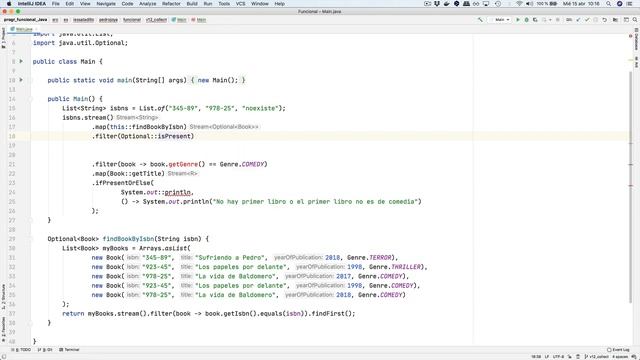Build project with the hammer icon

point(480,20)
